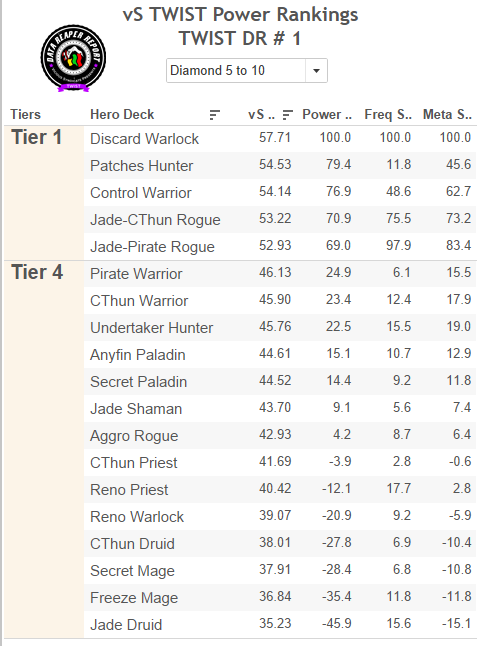Select the Diamond 5 to 10 combo box
497x646 pixels.
tap(247, 70)
